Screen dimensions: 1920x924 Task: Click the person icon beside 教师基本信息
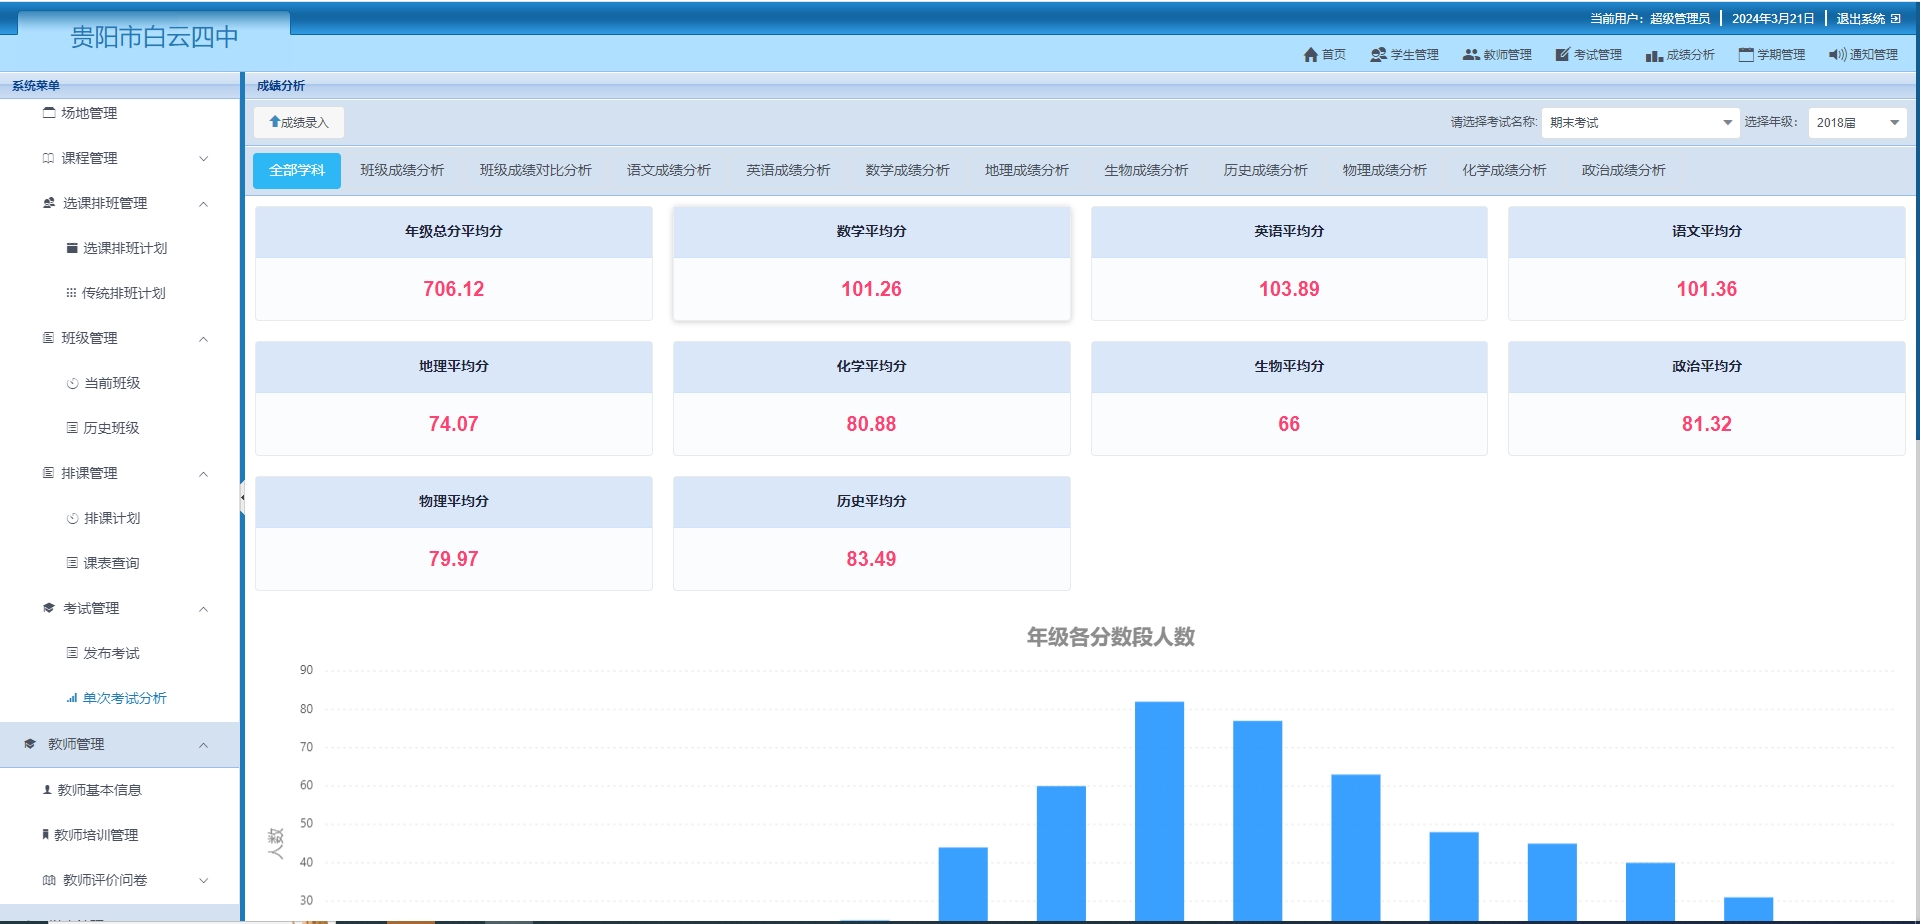pos(47,790)
